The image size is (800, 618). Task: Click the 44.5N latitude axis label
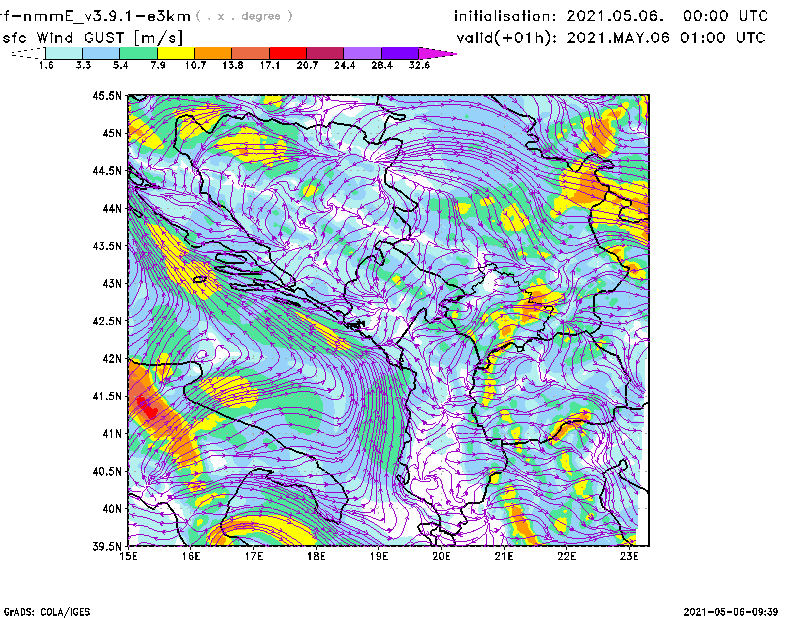[x=107, y=171]
